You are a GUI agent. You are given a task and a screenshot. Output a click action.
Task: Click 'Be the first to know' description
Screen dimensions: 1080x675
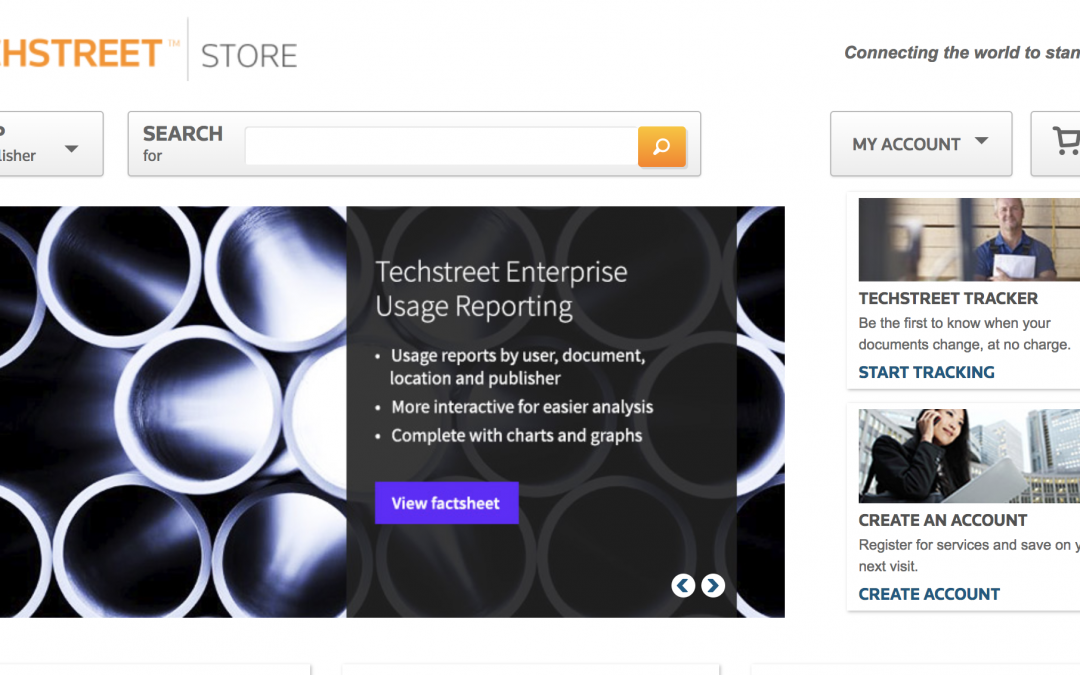[x=964, y=333]
